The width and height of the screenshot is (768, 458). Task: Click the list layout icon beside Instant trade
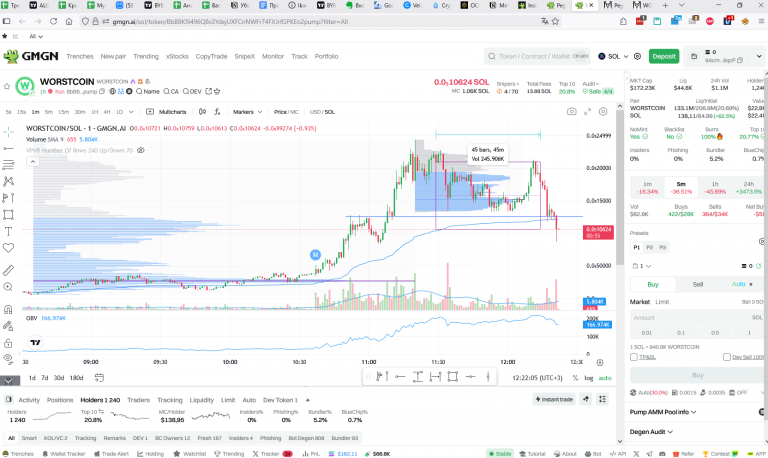[602, 399]
